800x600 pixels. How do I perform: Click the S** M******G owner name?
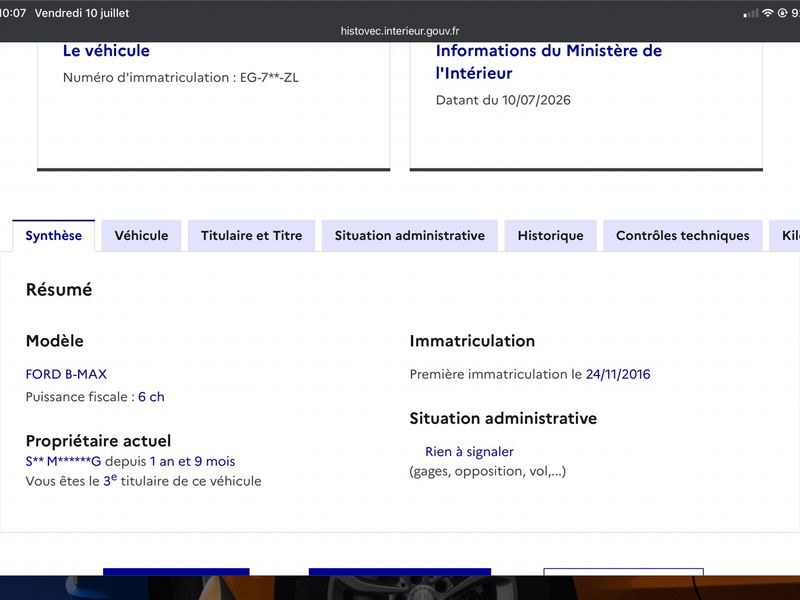pos(63,461)
